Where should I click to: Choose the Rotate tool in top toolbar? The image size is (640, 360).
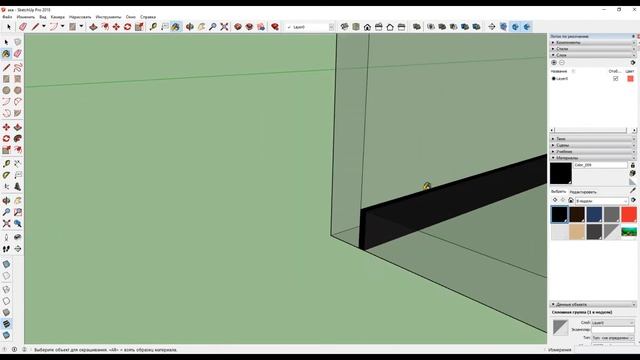pos(128,27)
